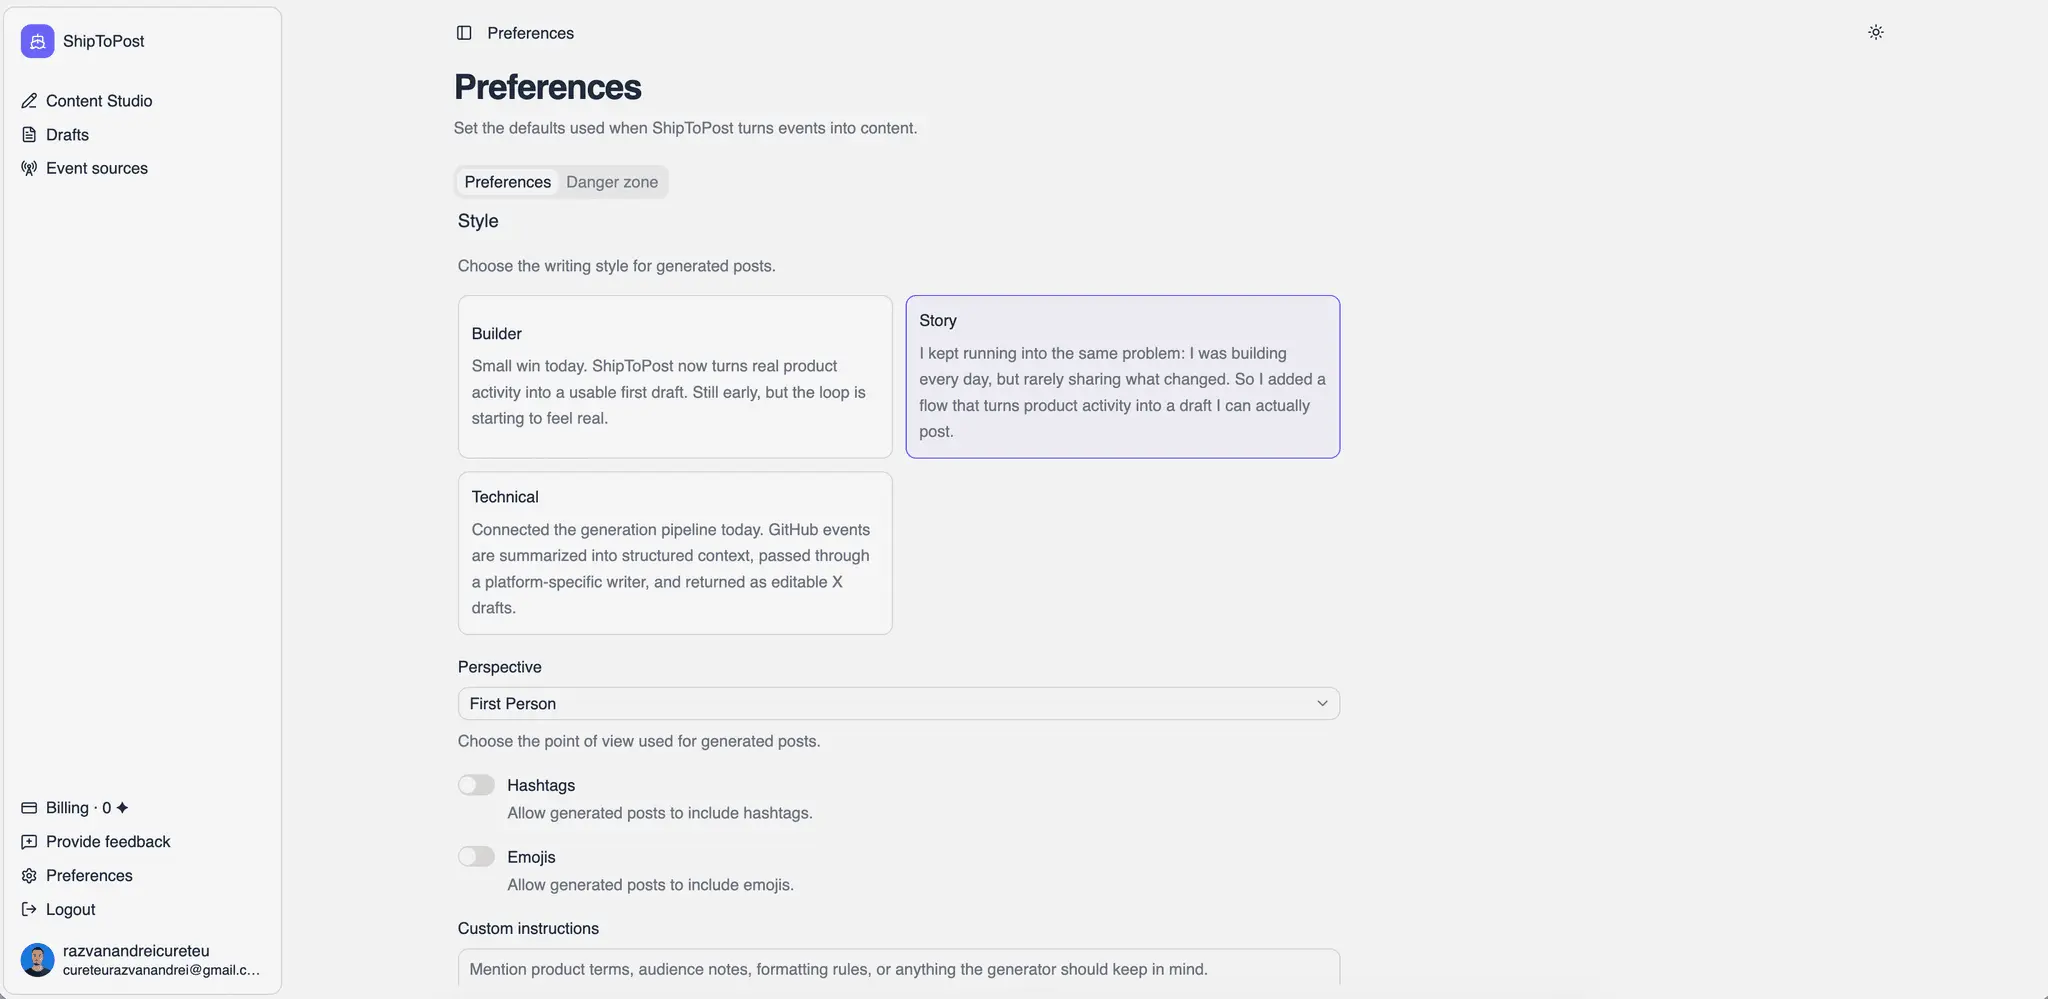This screenshot has width=2048, height=999.
Task: Open Provide feedback dialog
Action: pyautogui.click(x=108, y=842)
